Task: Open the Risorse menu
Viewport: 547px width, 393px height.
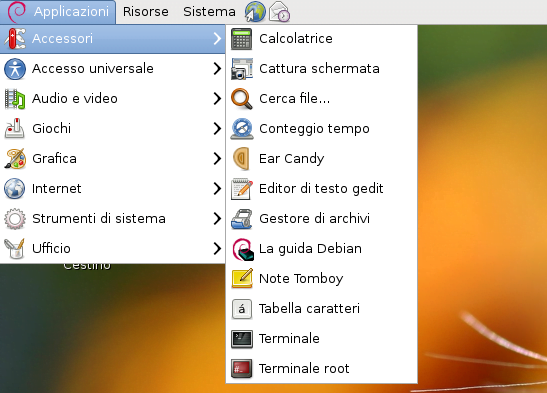Action: tap(145, 12)
